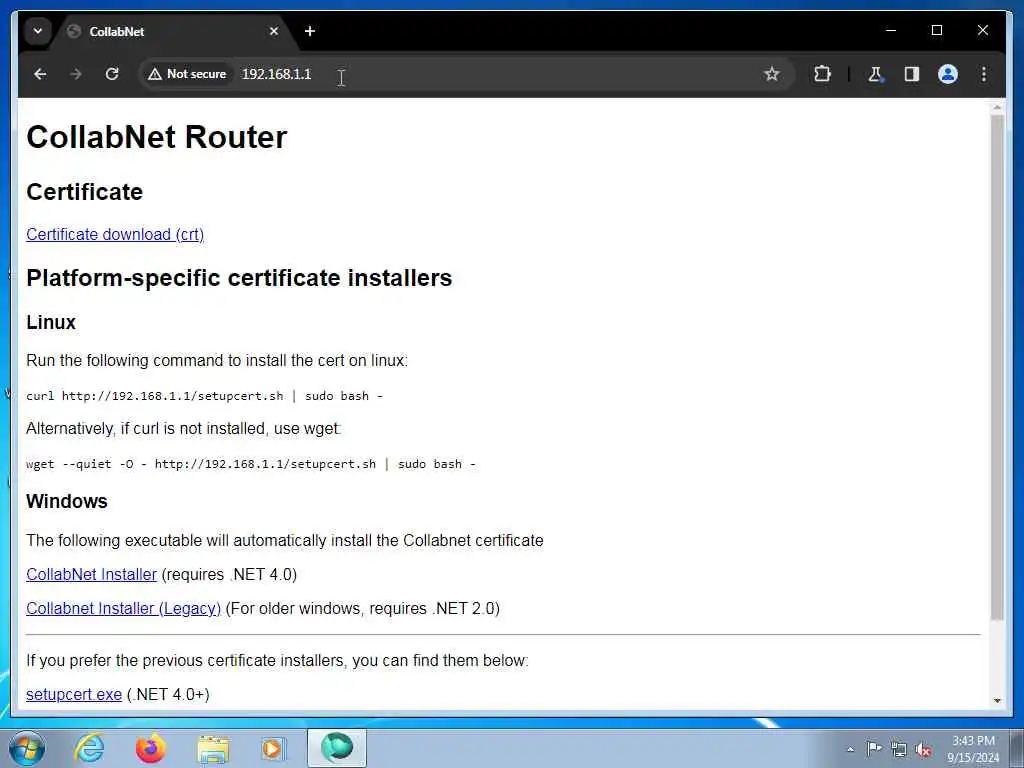Maximize the browser window
1024x768 pixels.
coord(936,31)
